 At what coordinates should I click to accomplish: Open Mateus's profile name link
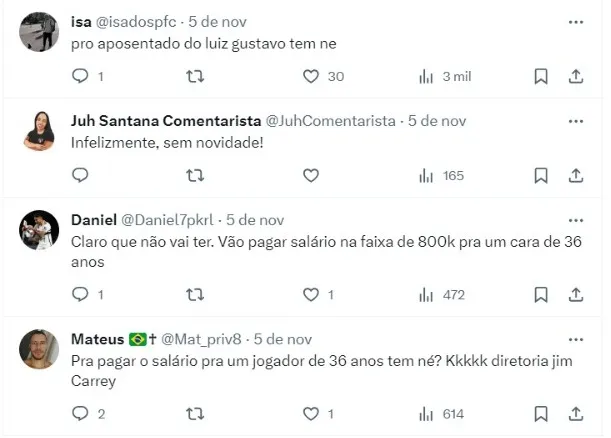(97, 339)
